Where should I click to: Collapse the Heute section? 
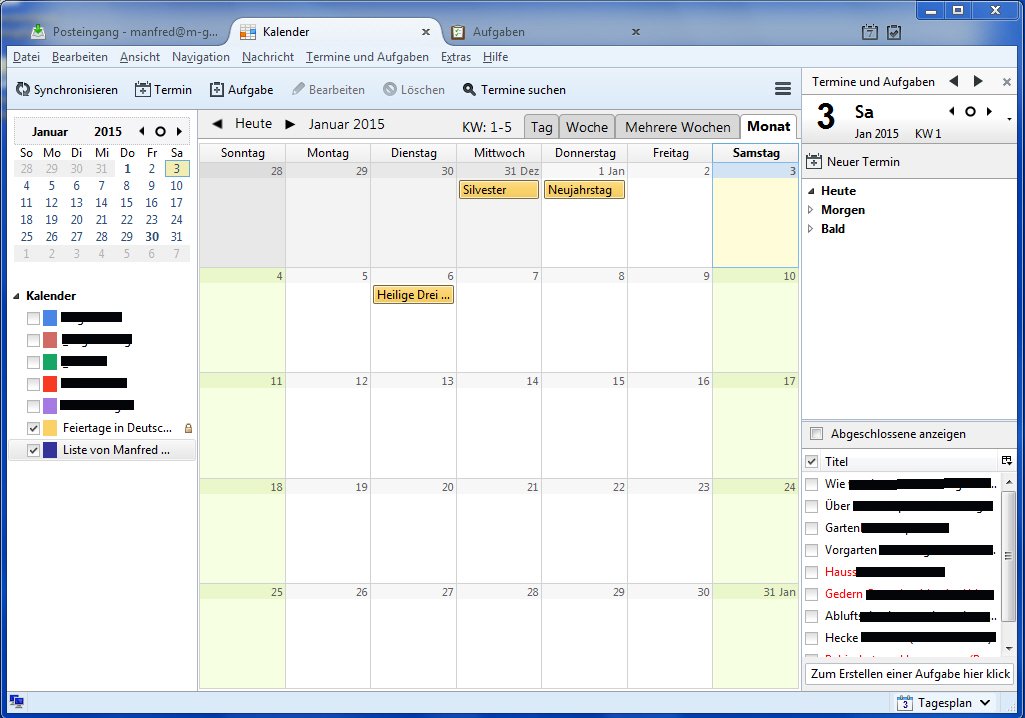811,191
